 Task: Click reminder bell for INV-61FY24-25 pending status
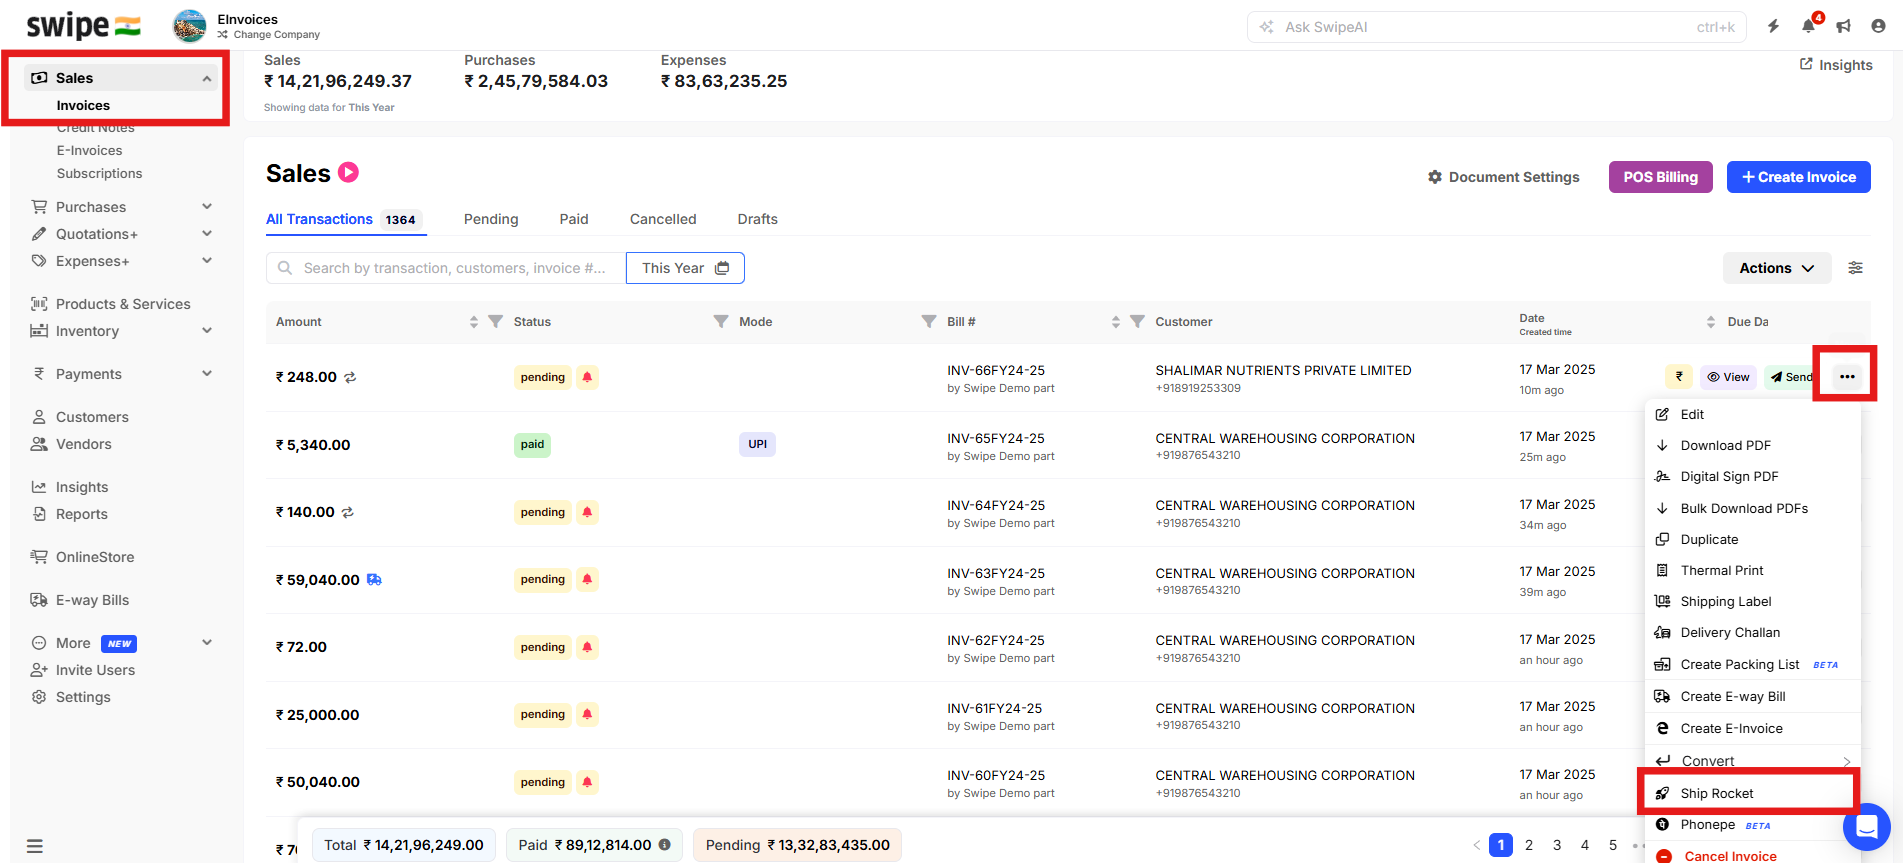coord(587,714)
